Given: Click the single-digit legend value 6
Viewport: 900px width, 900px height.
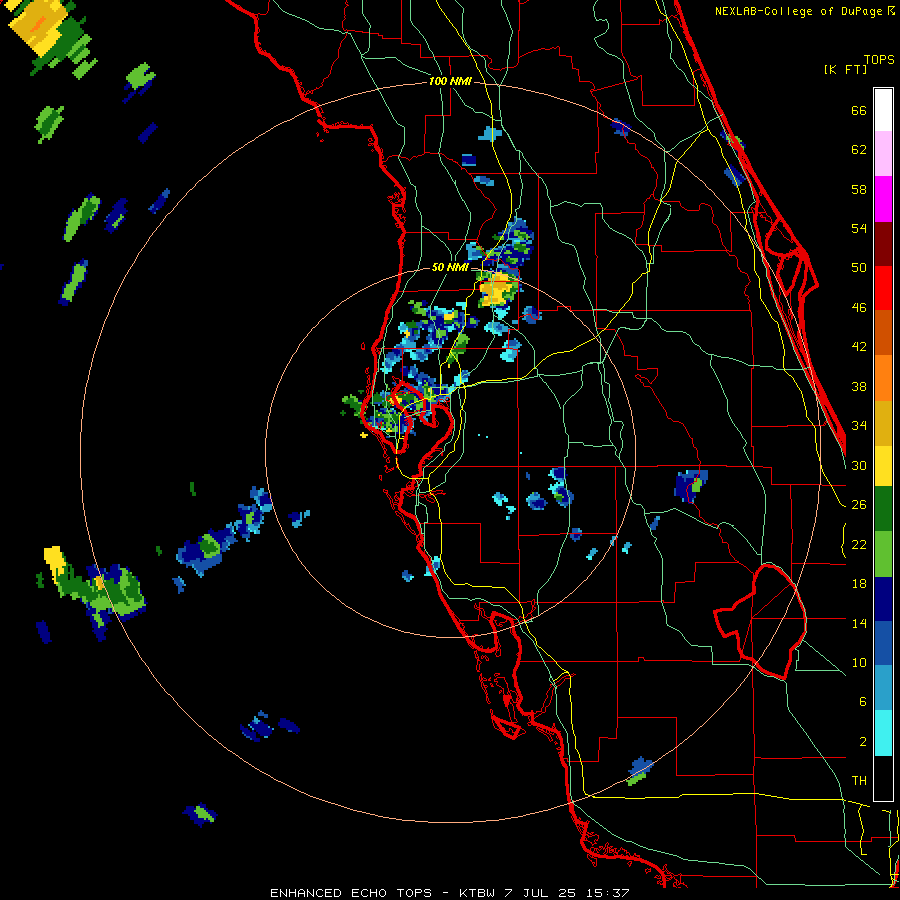Looking at the screenshot, I should [x=863, y=702].
